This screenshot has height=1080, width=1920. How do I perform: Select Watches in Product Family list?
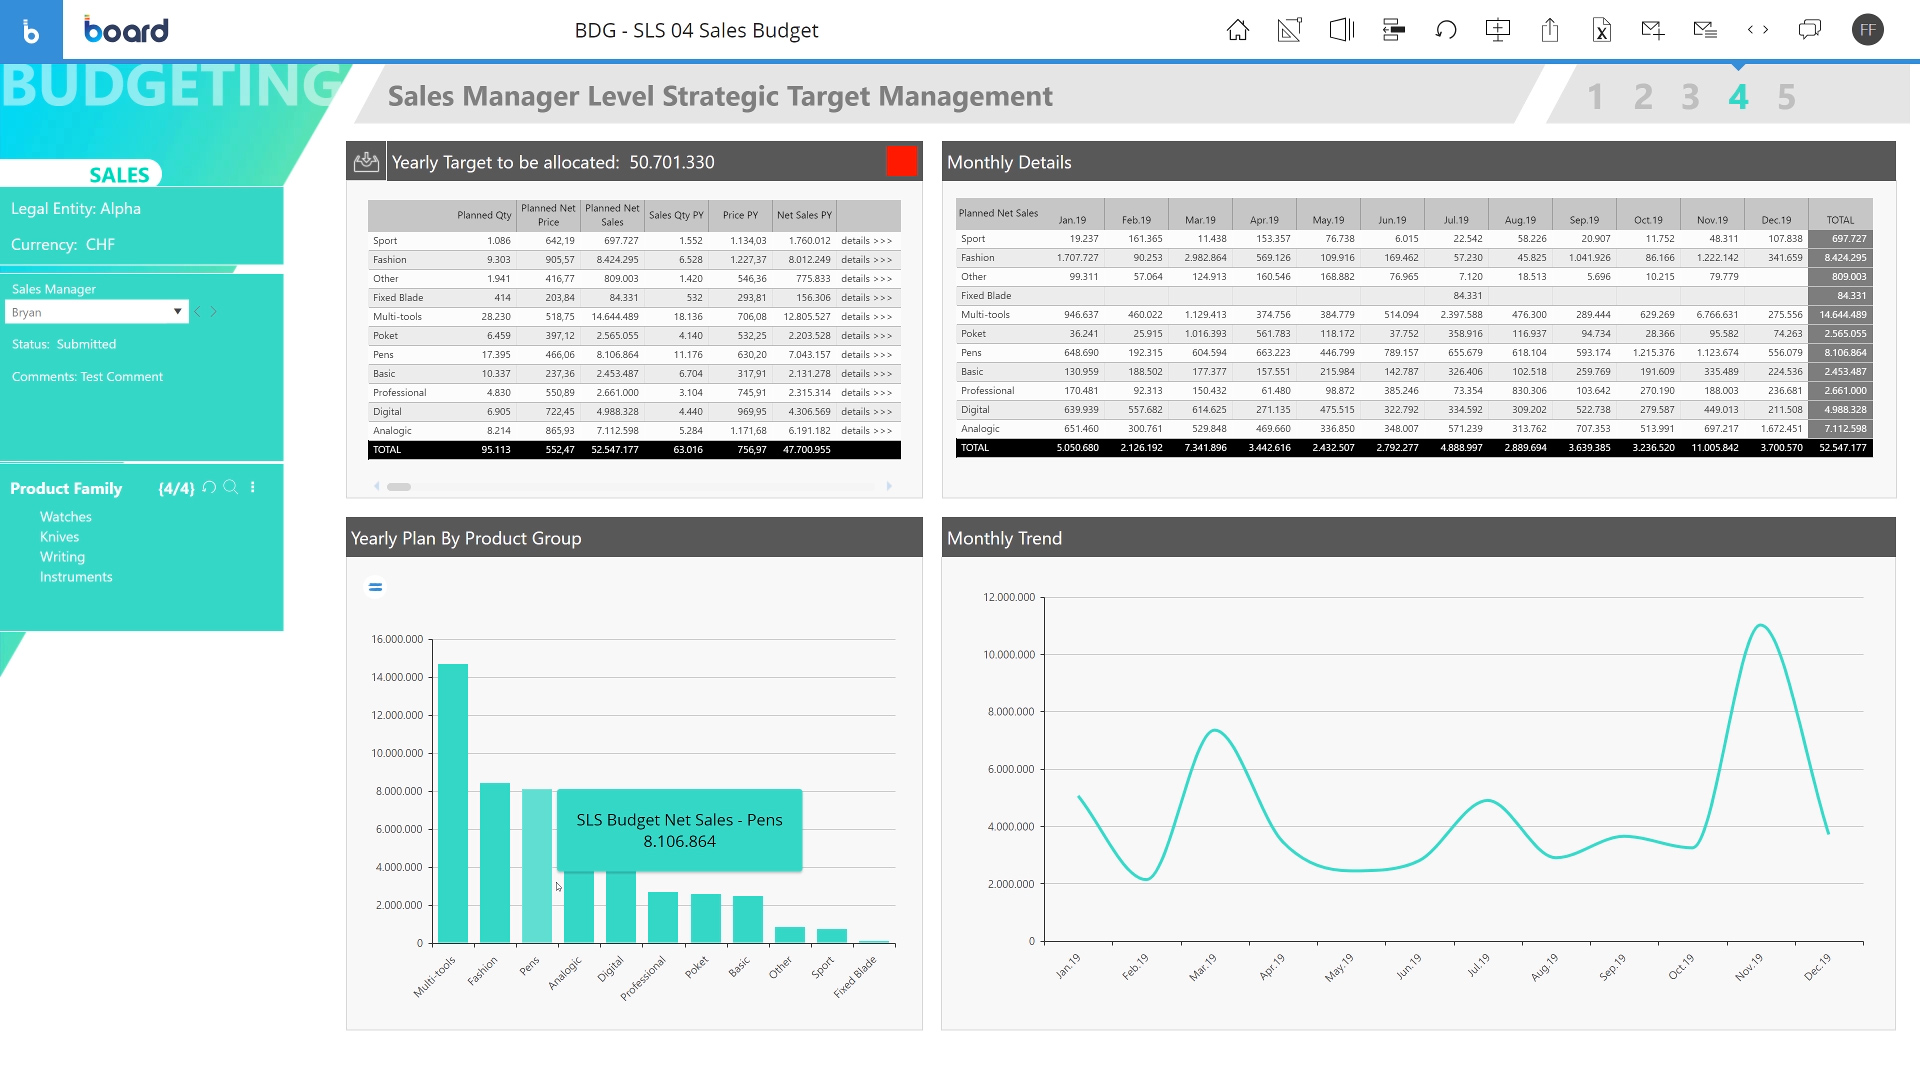tap(66, 517)
